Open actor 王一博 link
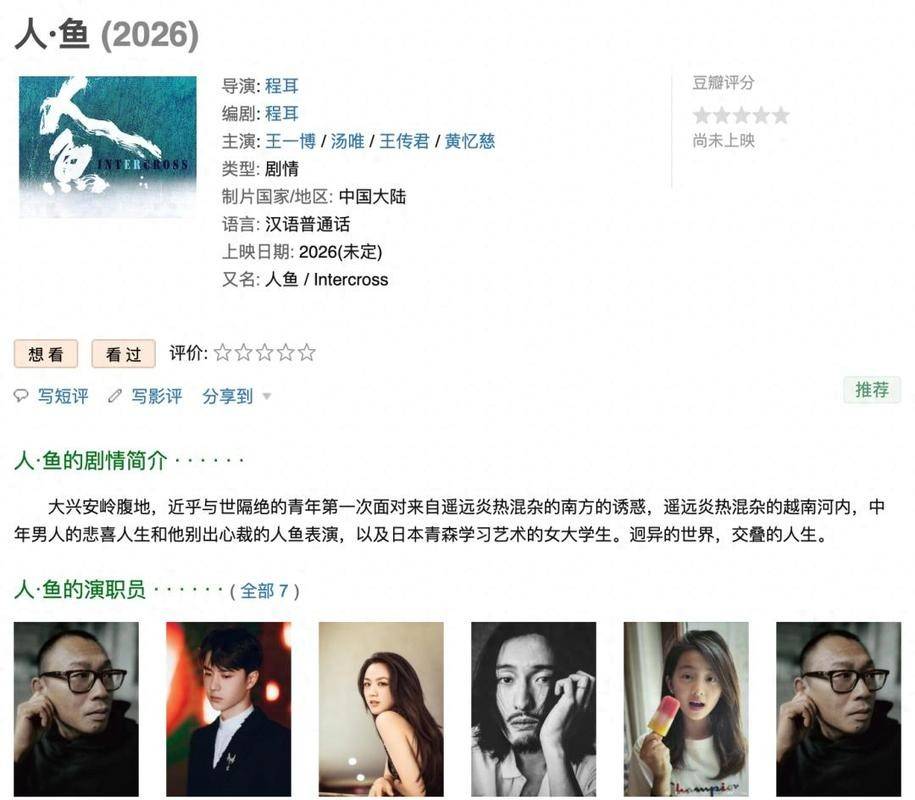Image resolution: width=915 pixels, height=800 pixels. 290,141
